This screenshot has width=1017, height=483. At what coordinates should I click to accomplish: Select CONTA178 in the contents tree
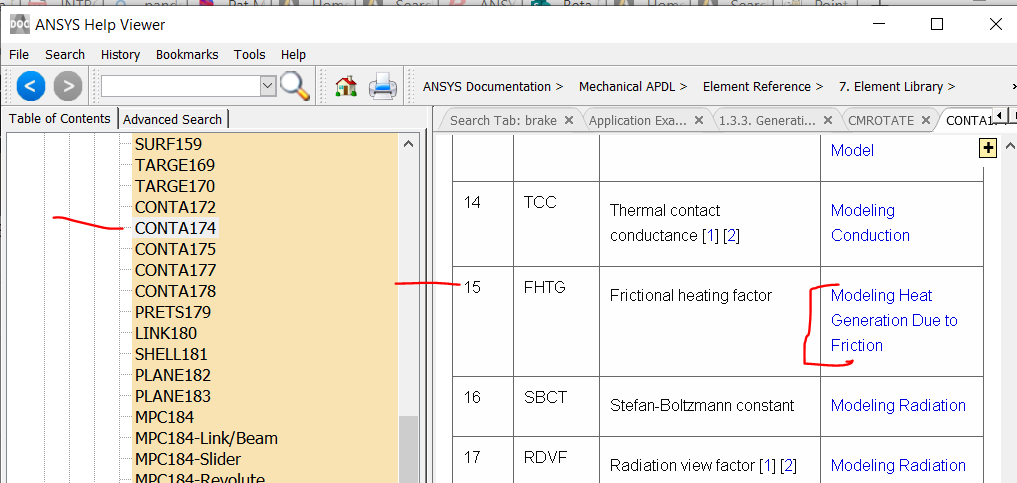click(175, 291)
